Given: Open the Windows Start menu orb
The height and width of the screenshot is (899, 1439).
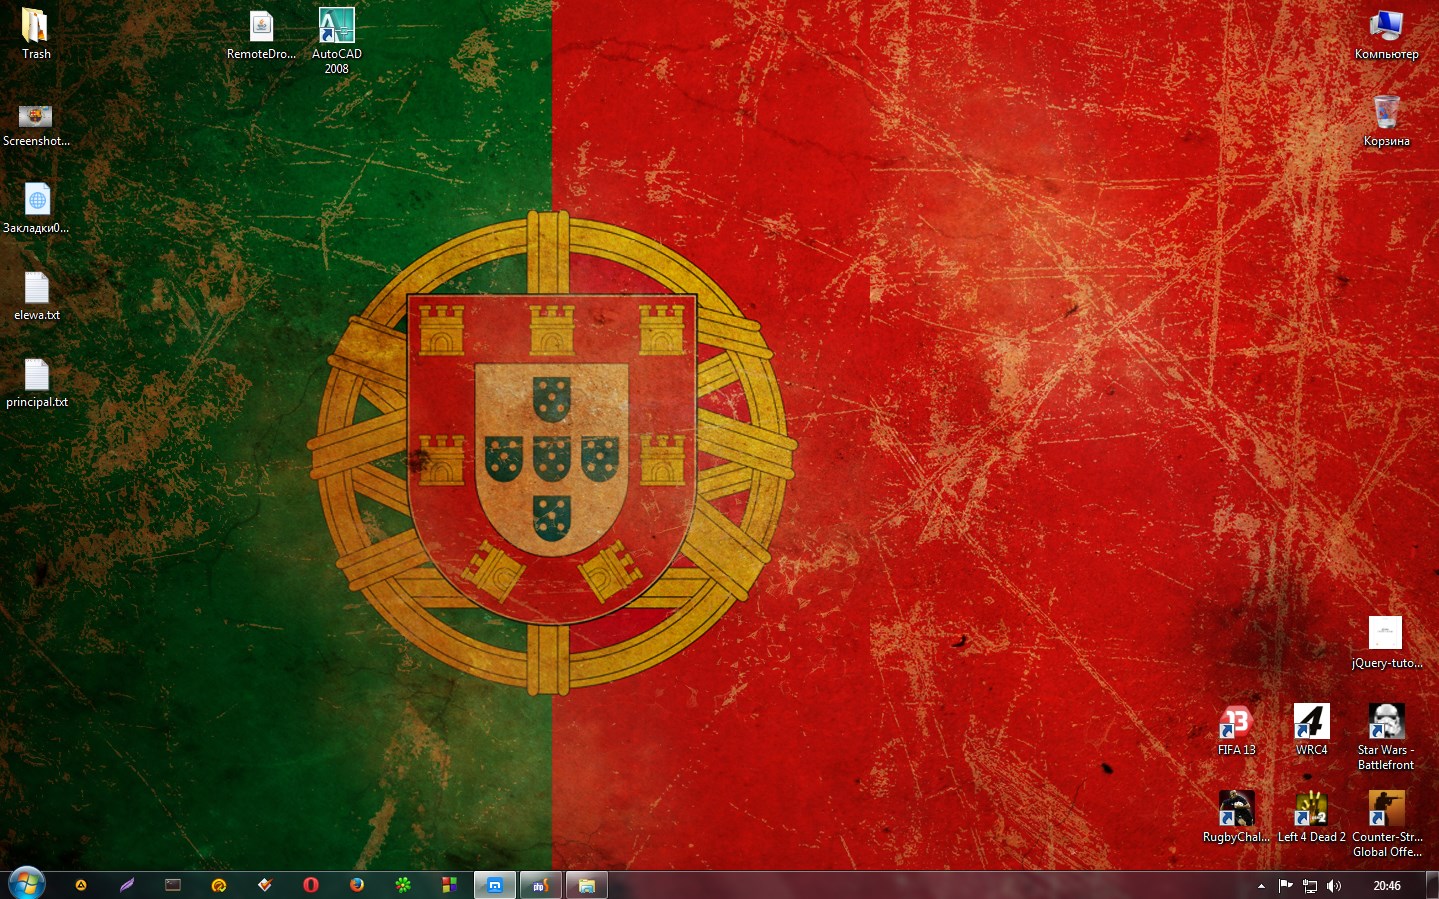Looking at the screenshot, I should click(27, 884).
